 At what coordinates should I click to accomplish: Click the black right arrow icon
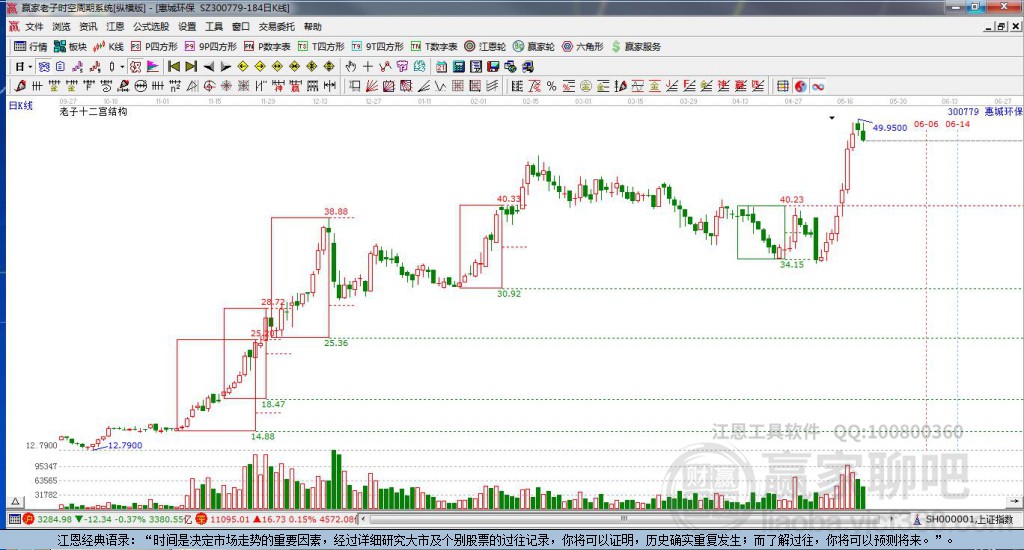[x=226, y=67]
